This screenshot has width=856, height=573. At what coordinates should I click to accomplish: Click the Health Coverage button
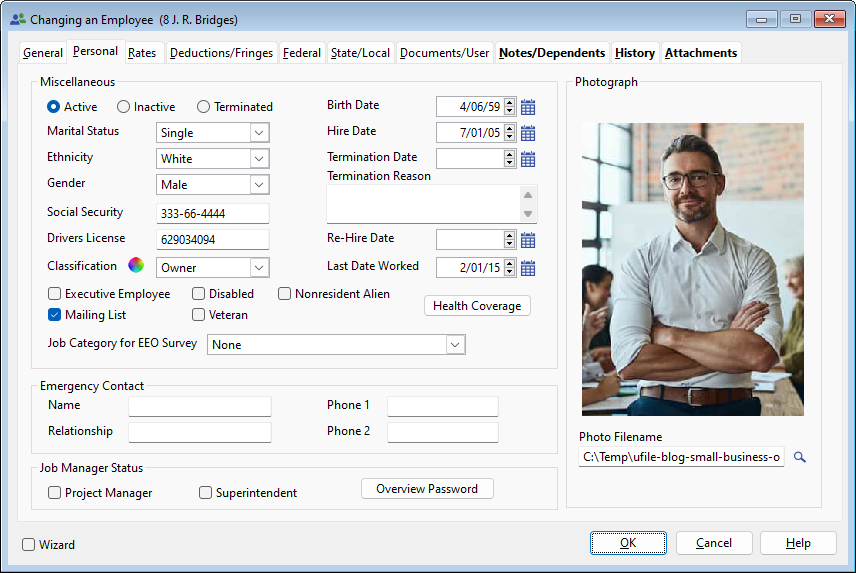click(477, 306)
